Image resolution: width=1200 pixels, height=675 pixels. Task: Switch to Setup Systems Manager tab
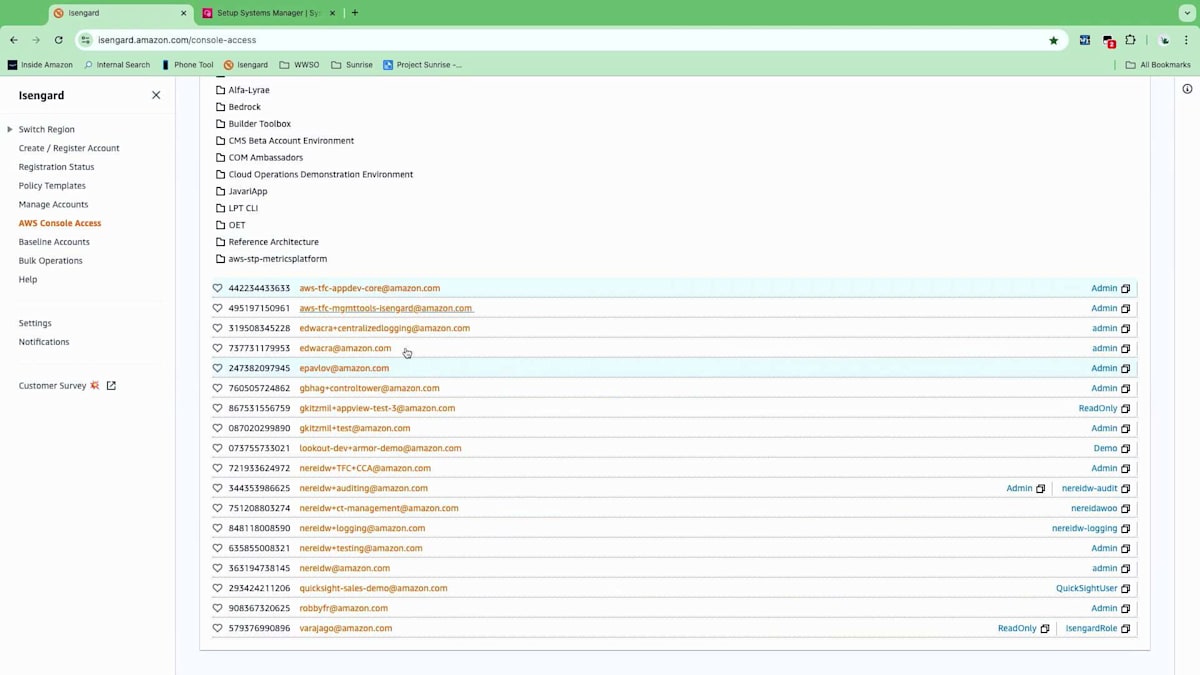point(269,13)
